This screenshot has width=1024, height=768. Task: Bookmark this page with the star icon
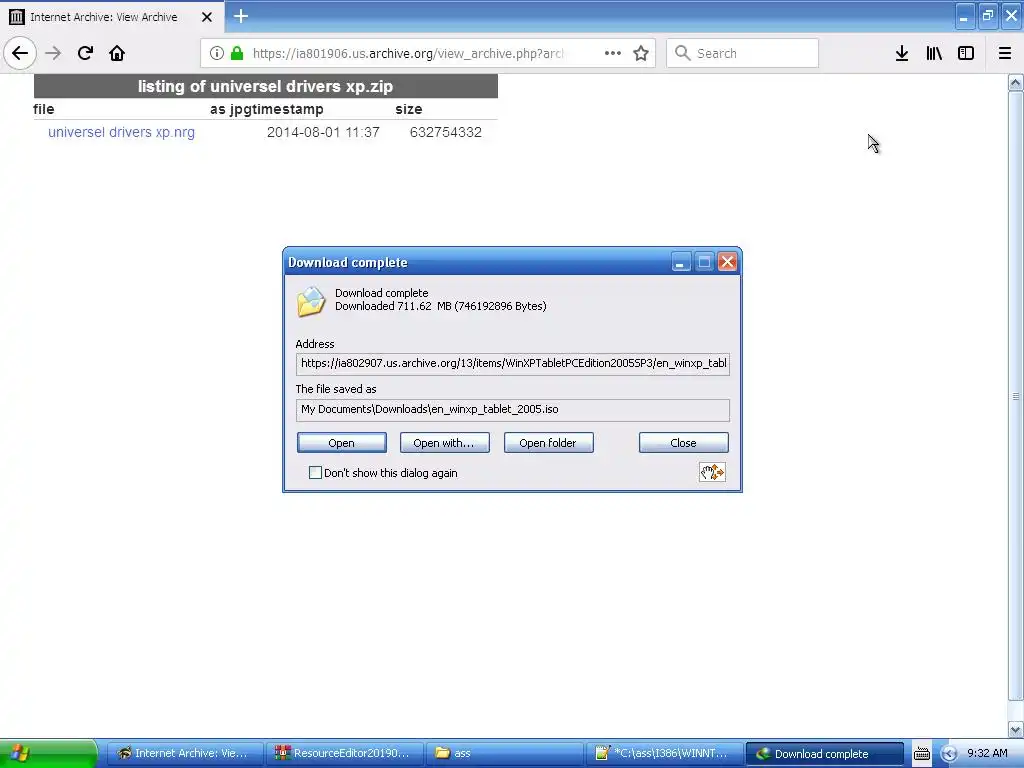coord(641,53)
